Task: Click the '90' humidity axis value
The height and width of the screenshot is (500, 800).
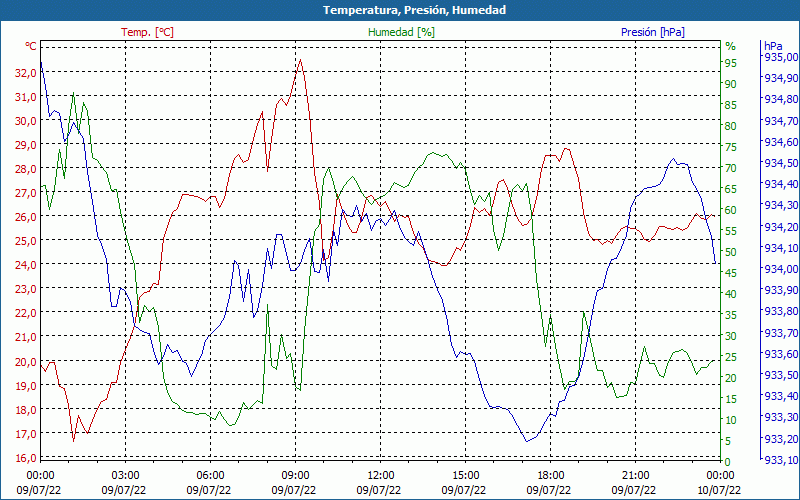Action: pos(731,84)
